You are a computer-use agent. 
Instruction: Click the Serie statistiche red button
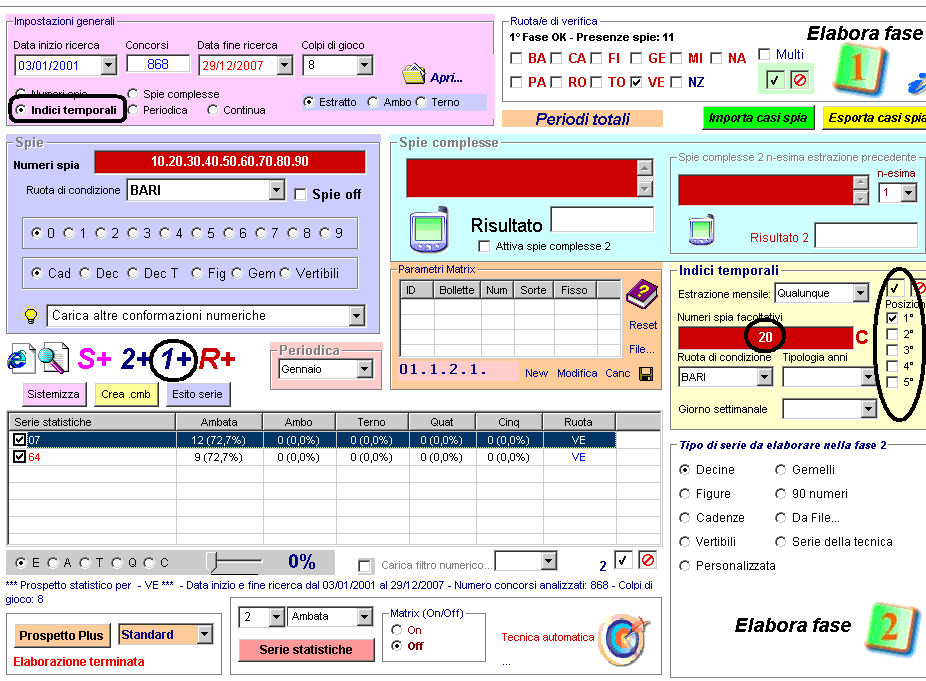click(306, 650)
